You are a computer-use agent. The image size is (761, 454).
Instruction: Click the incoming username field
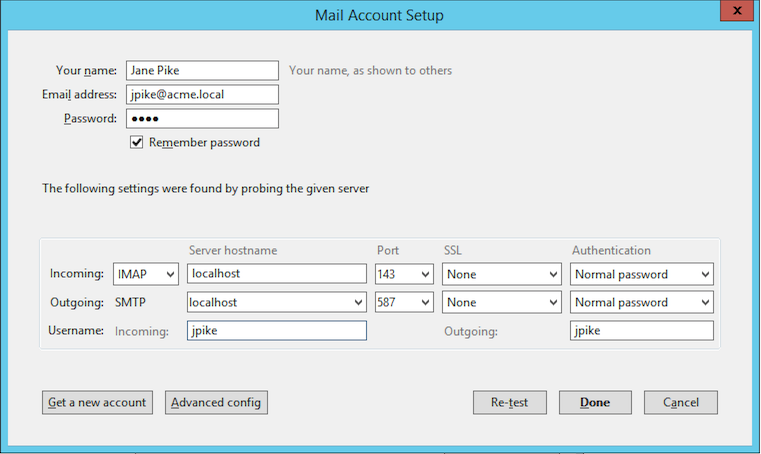(x=276, y=331)
